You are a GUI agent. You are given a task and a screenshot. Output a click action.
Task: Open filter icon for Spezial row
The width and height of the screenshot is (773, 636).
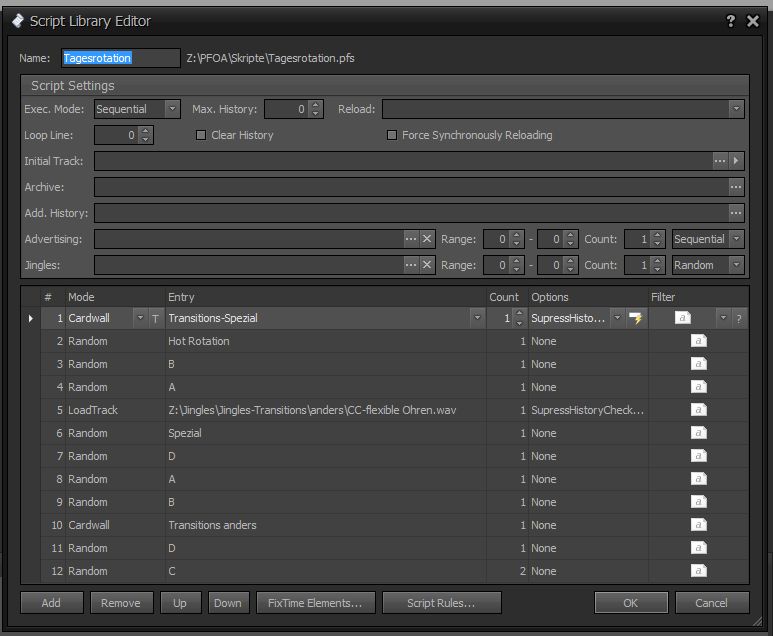pos(698,433)
